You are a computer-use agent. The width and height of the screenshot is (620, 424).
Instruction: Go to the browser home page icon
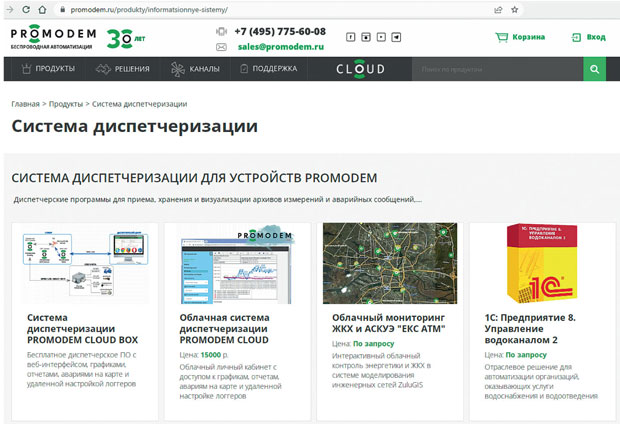pyautogui.click(x=42, y=9)
